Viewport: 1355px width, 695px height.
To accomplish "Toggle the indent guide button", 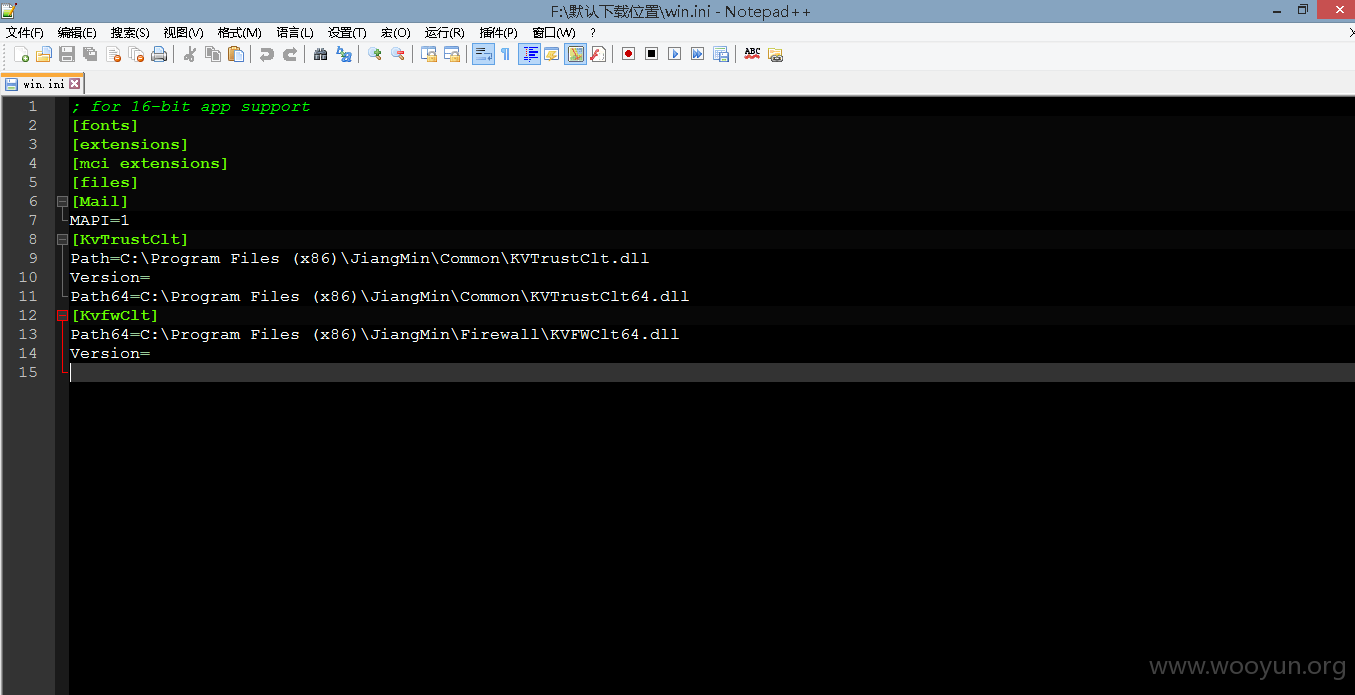I will (x=529, y=54).
